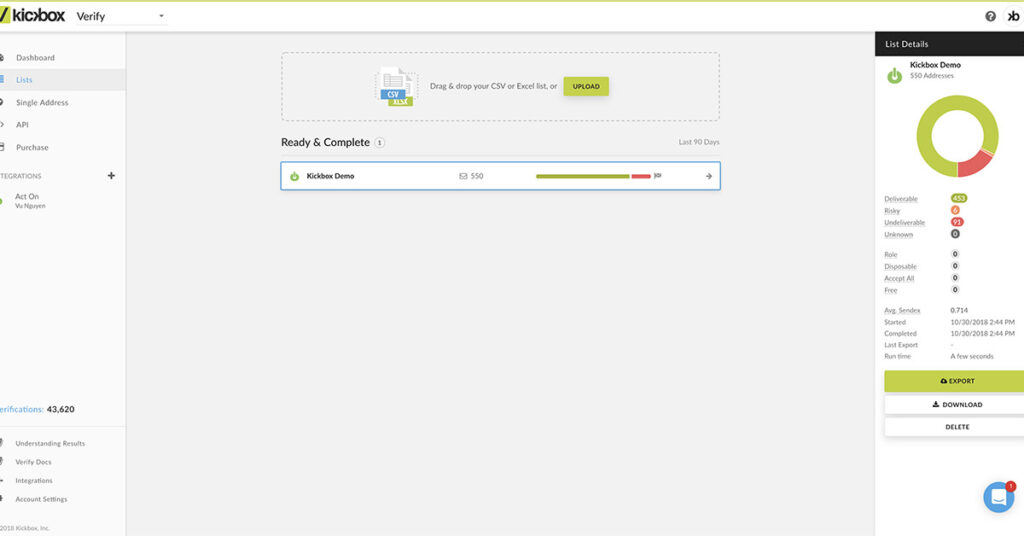
Task: Click the Download button
Action: 956,405
